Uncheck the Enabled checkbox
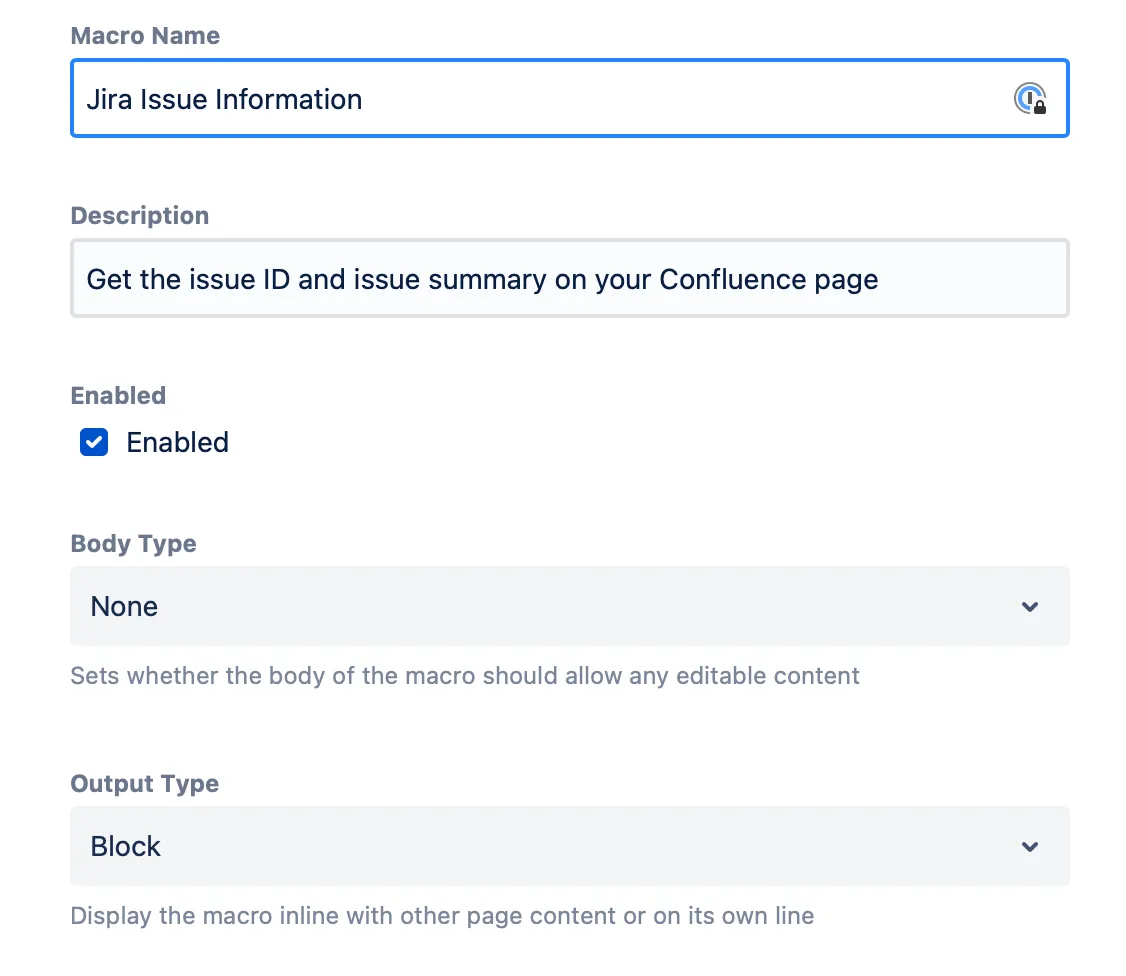 [94, 442]
